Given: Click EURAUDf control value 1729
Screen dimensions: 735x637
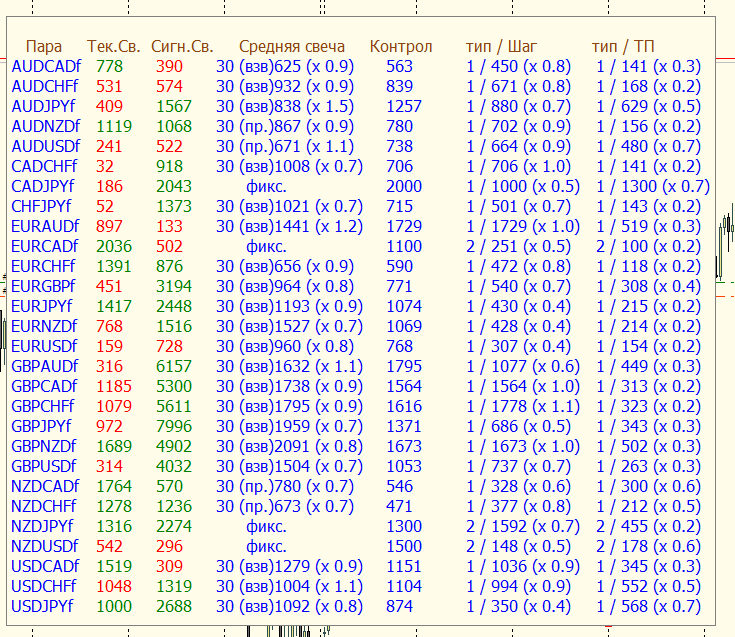Looking at the screenshot, I should [x=404, y=226].
